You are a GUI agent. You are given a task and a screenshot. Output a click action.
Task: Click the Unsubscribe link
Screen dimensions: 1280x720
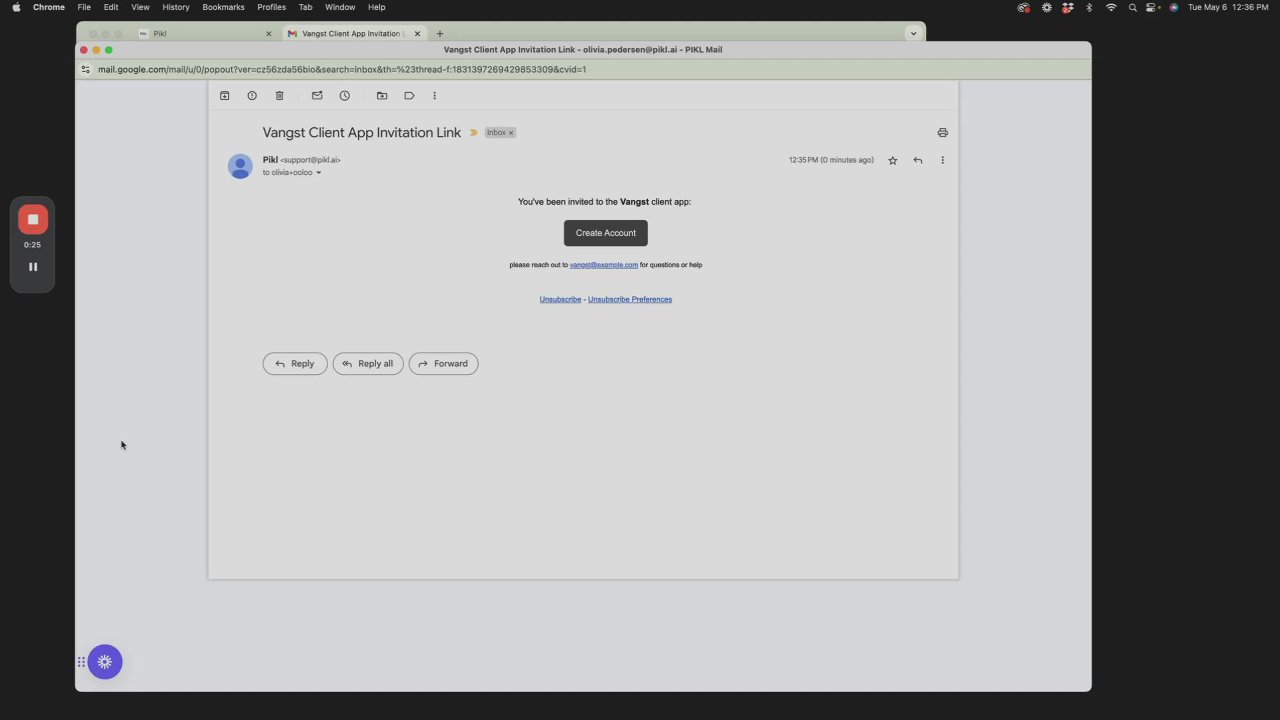[560, 299]
